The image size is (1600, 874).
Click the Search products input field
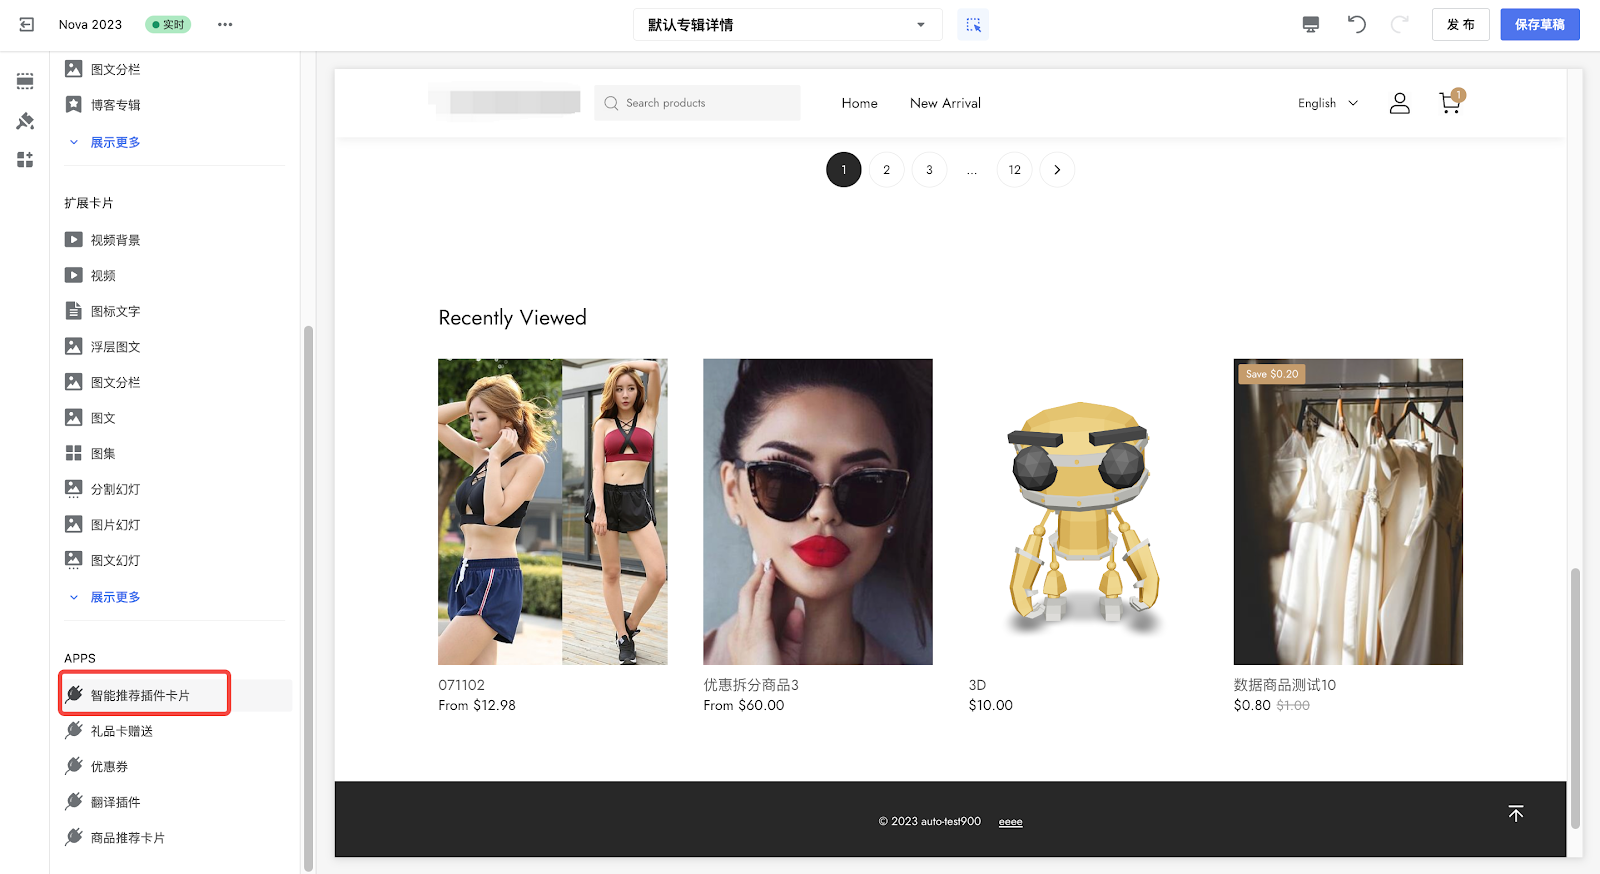point(697,103)
